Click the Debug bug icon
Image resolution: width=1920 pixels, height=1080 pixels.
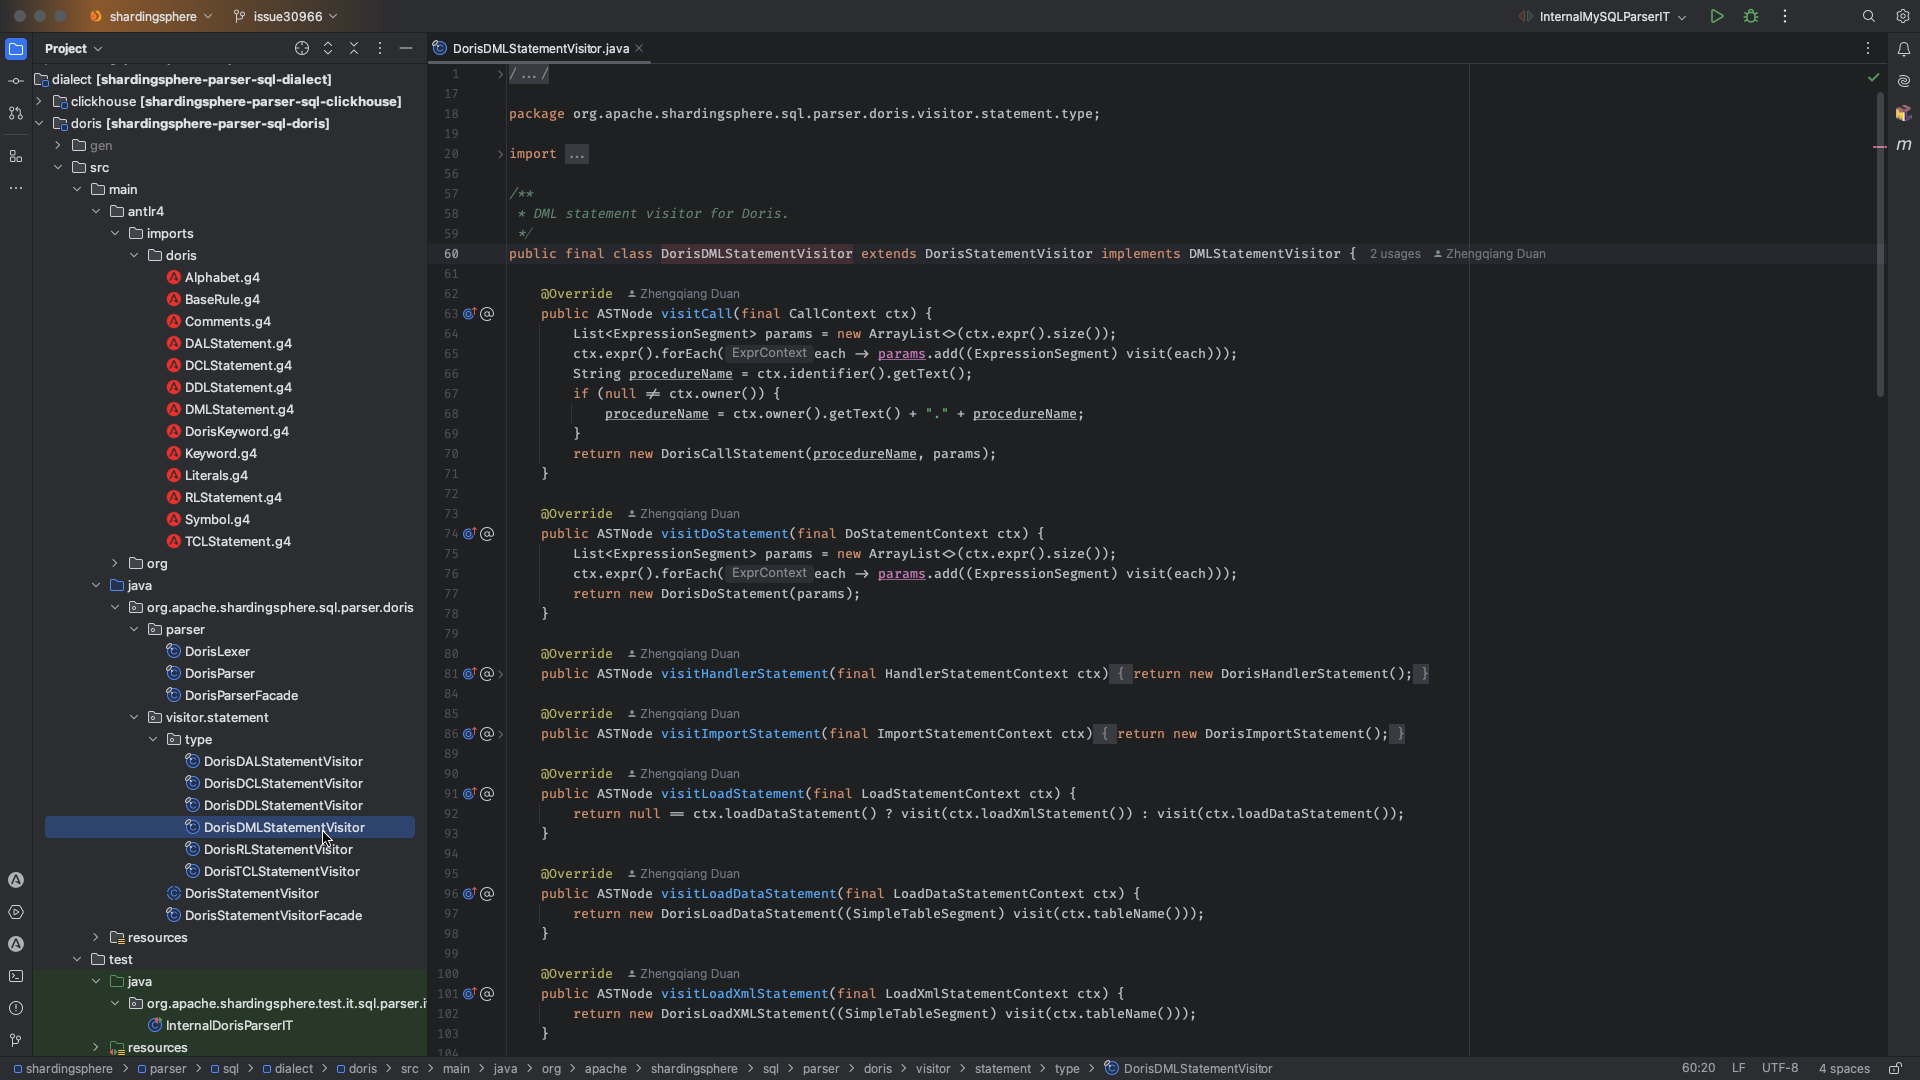point(1751,16)
